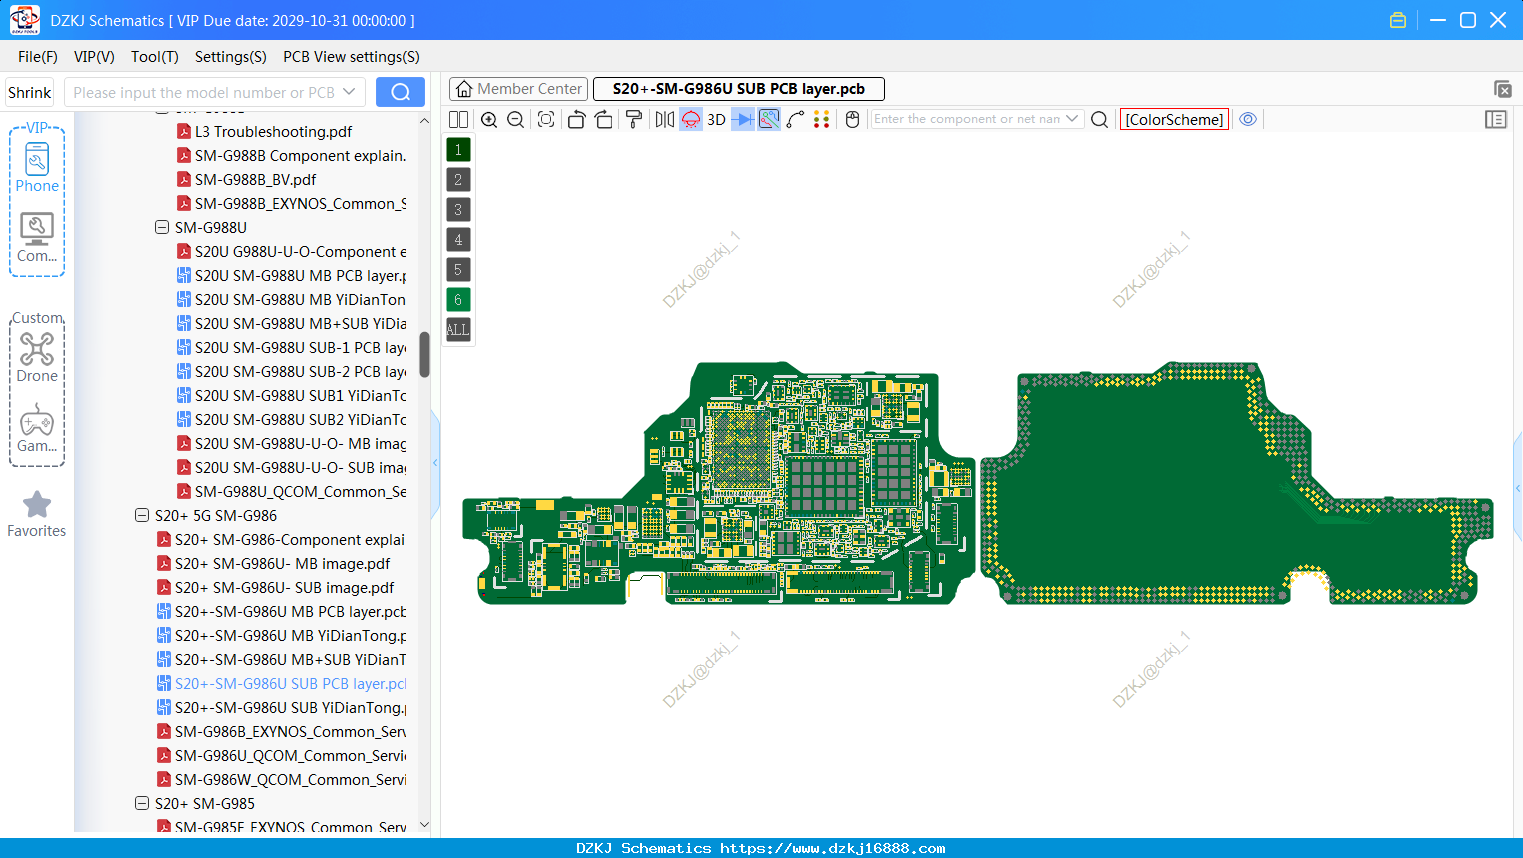The width and height of the screenshot is (1523, 858).
Task: Open the Settings(S) menu
Action: (231, 57)
